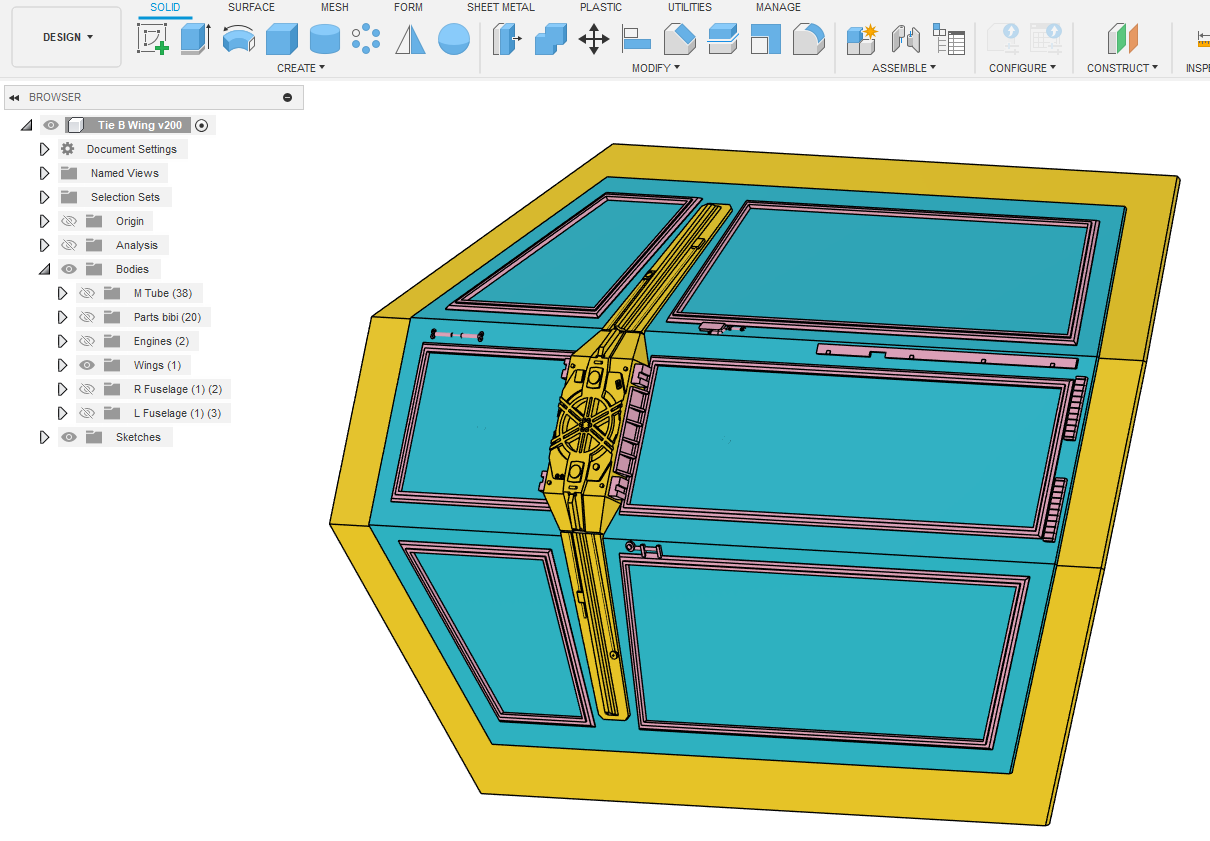Hide the Sketches folder

[69, 437]
